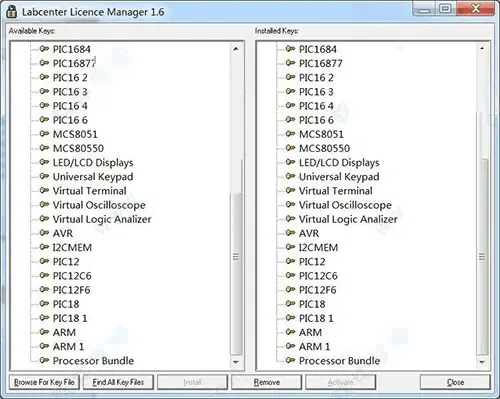Close the dialog with Close button
This screenshot has height=399, width=500.
tap(455, 382)
